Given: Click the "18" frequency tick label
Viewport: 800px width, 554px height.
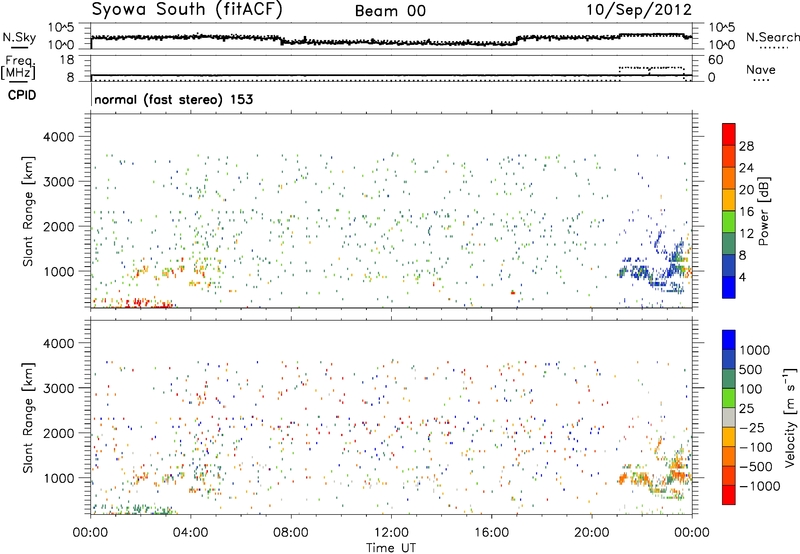Looking at the screenshot, I should point(67,60).
